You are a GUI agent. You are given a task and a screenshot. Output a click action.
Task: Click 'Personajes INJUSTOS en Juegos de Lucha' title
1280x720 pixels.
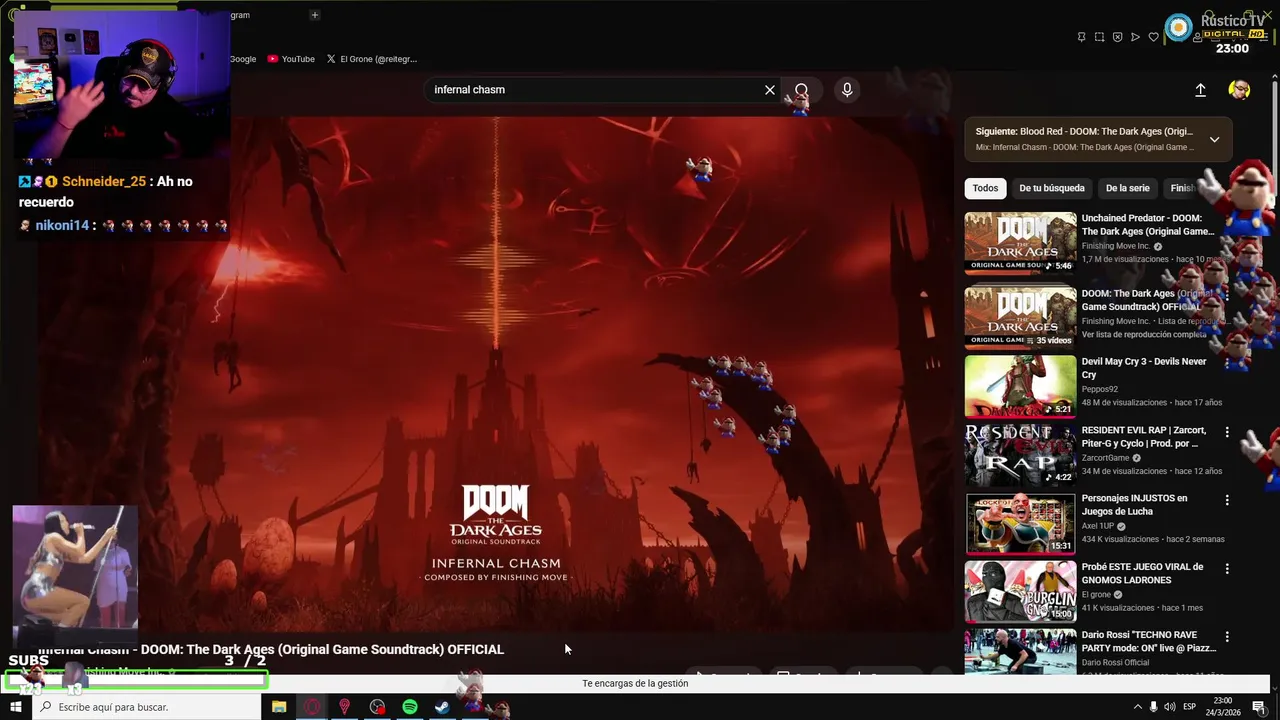tap(1134, 505)
